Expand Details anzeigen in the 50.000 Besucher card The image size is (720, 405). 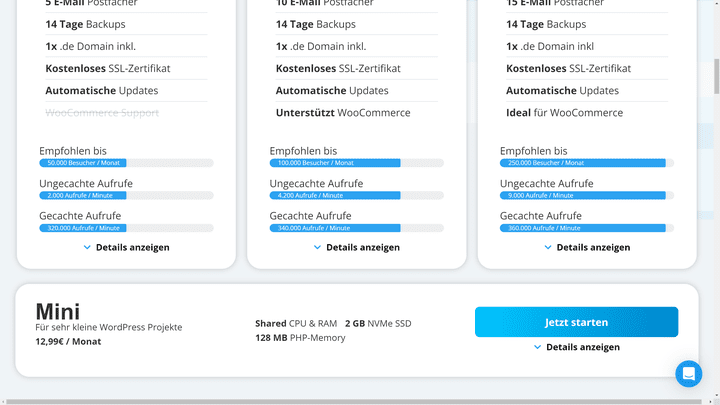point(126,248)
